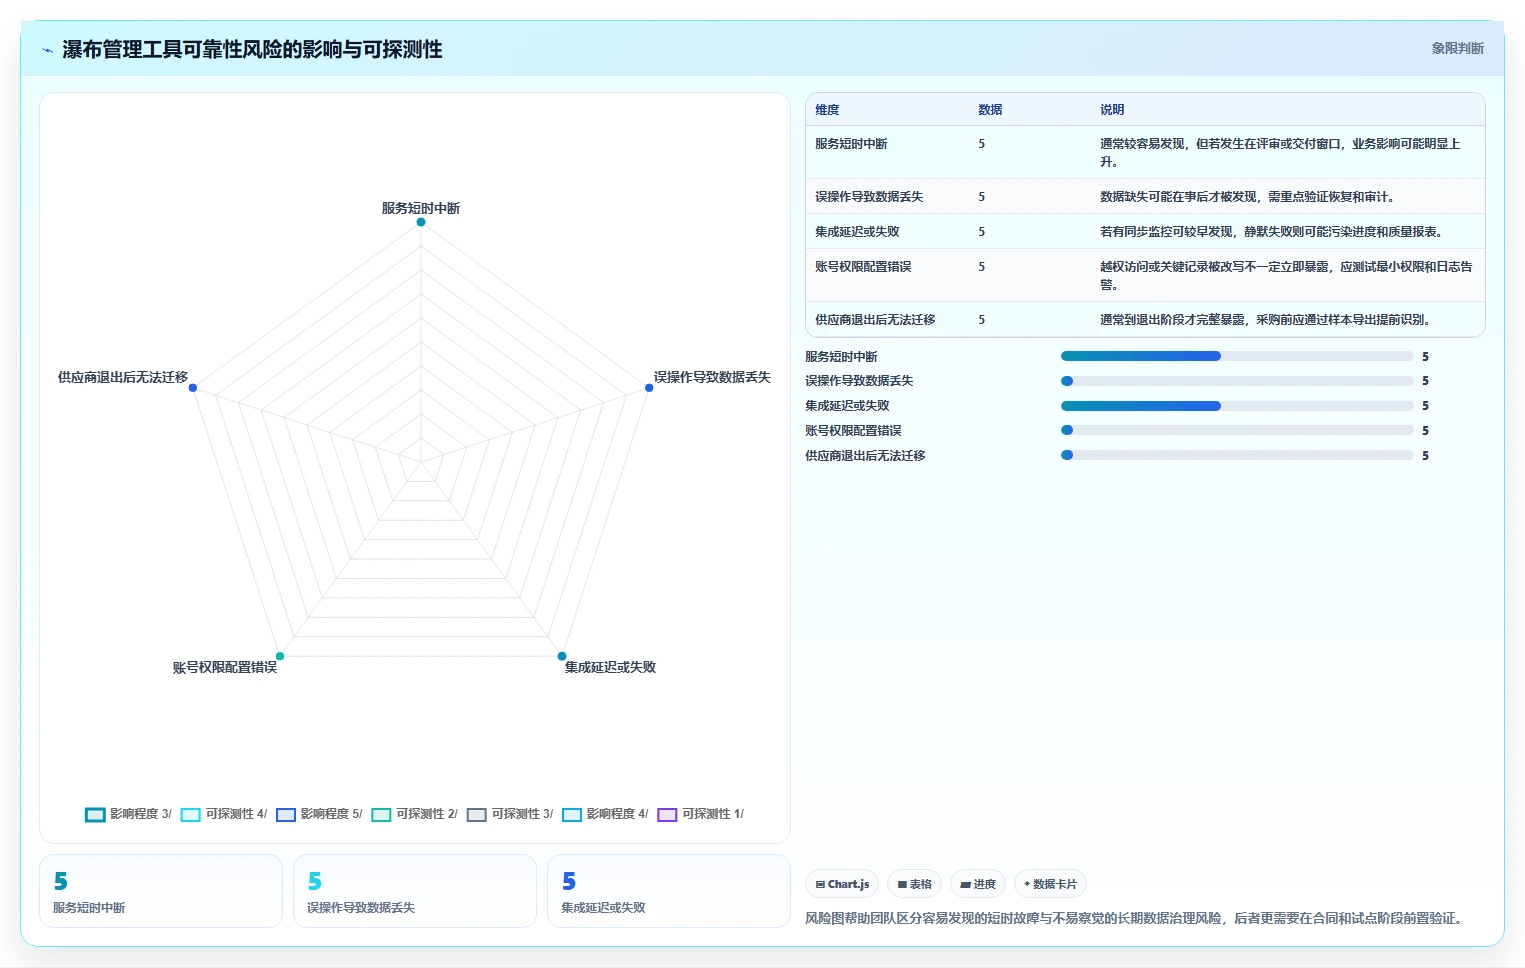Image resolution: width=1525 pixels, height=968 pixels.
Task: Click the 集成延迟或失败 radar data point
Action: coord(562,656)
